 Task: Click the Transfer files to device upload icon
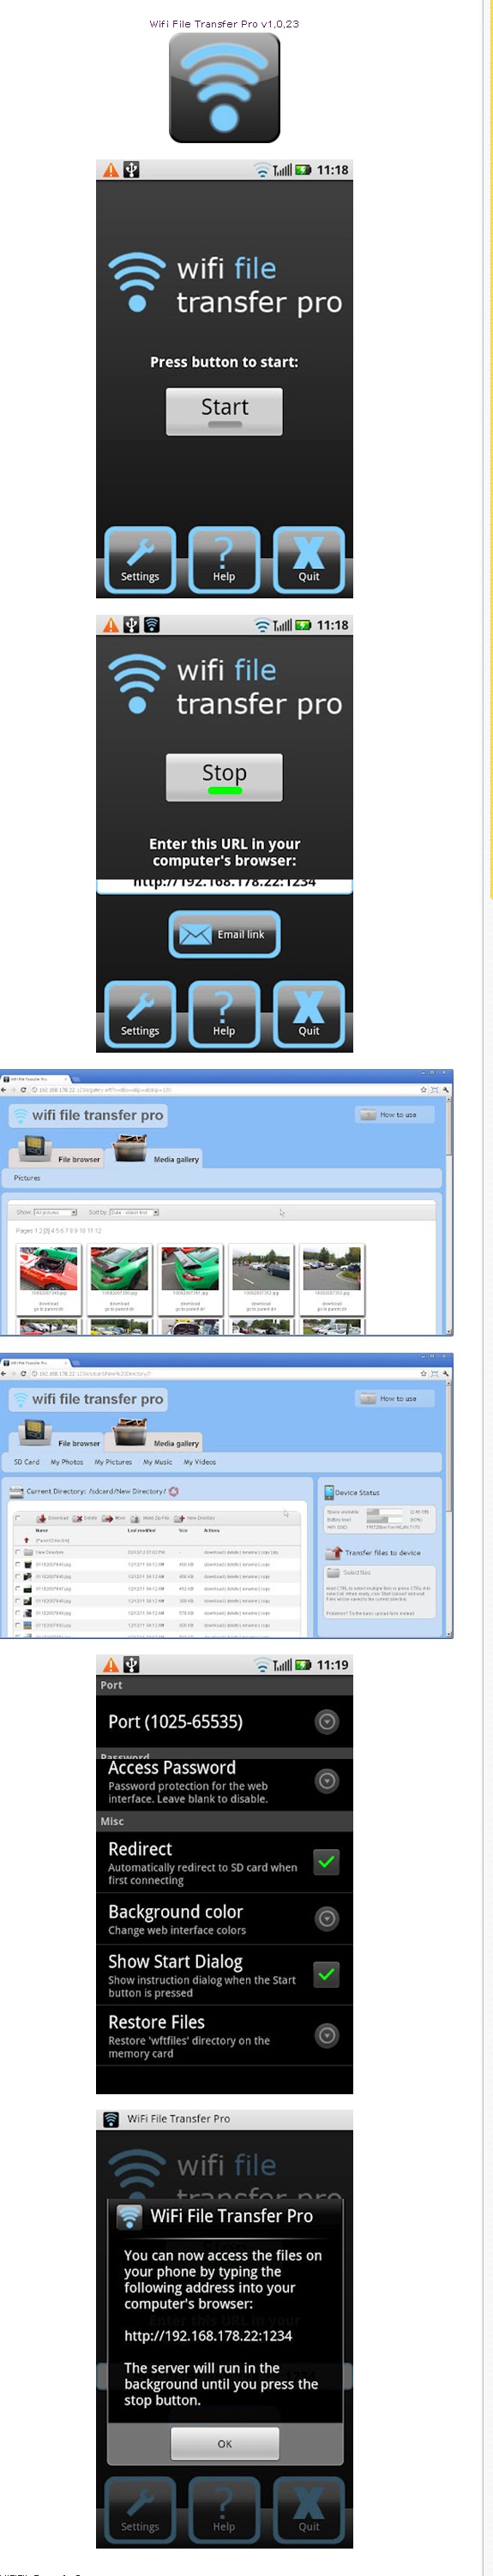[334, 1553]
